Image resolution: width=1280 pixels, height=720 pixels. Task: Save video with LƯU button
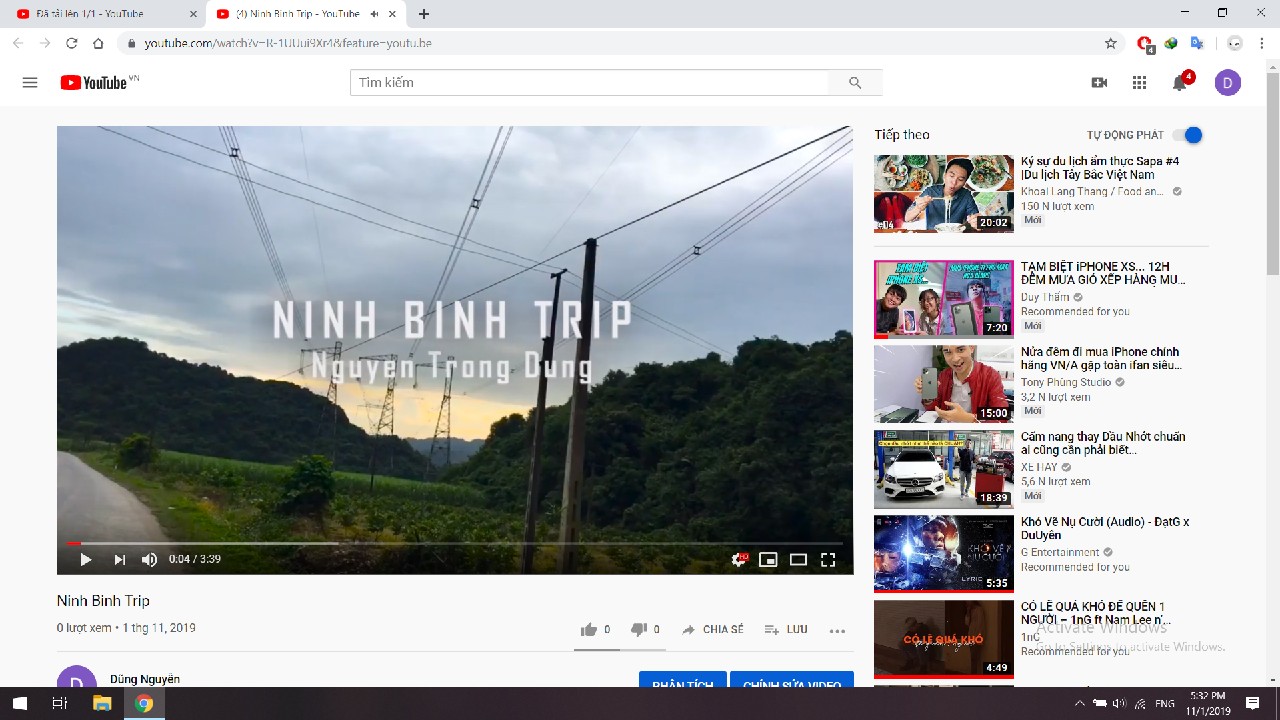pyautogui.click(x=786, y=630)
